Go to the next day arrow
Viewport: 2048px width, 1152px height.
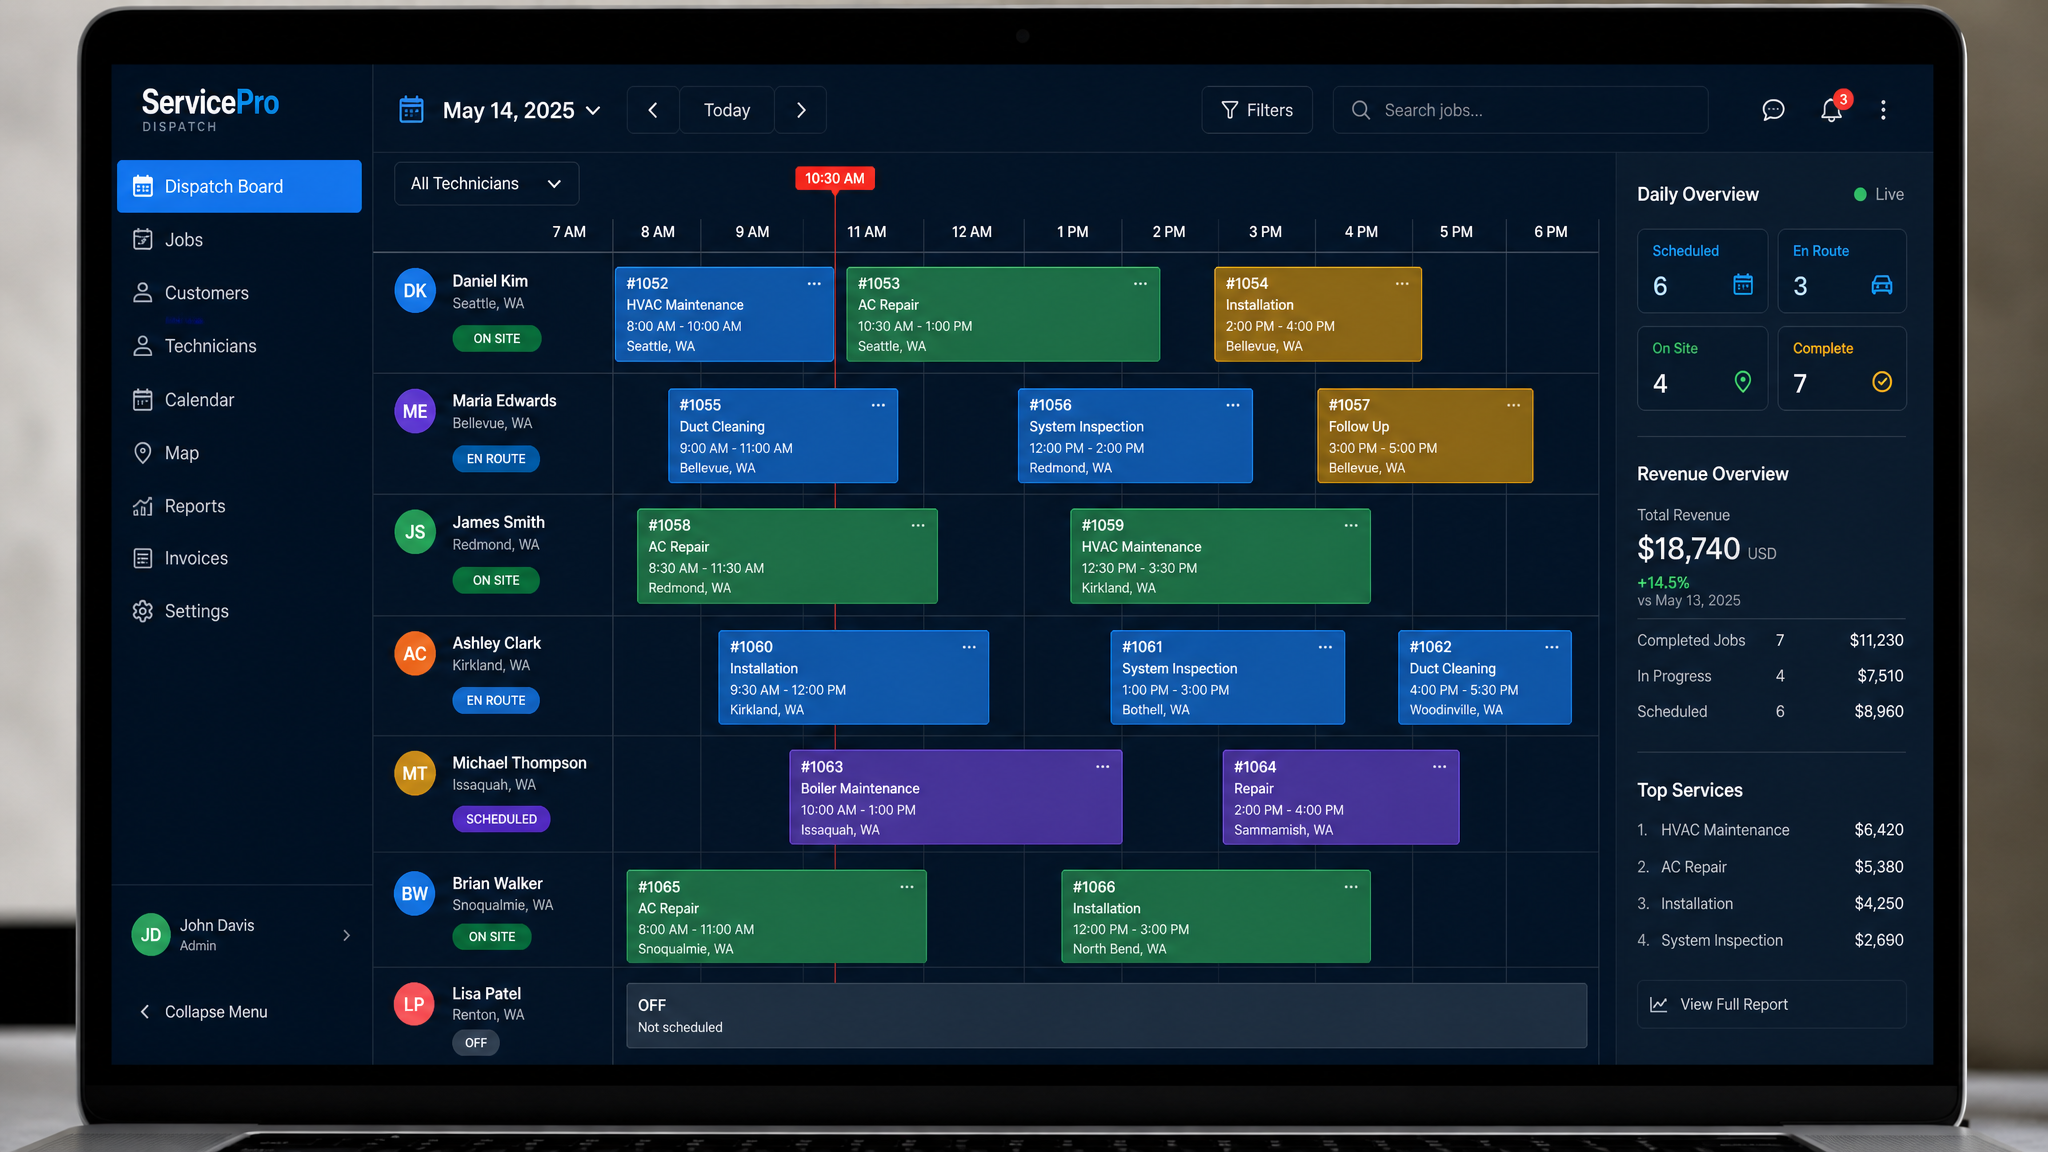click(801, 110)
